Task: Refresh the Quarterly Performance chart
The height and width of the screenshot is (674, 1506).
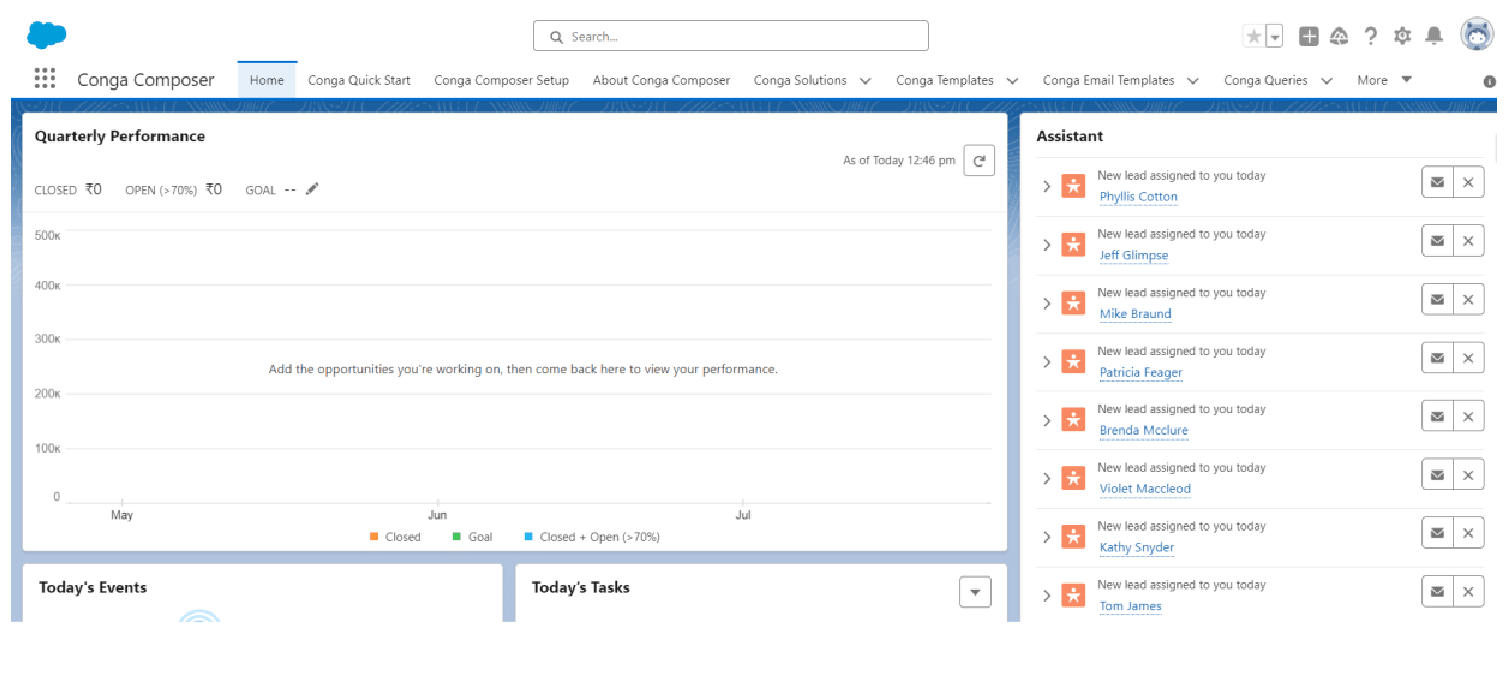Action: [x=978, y=160]
